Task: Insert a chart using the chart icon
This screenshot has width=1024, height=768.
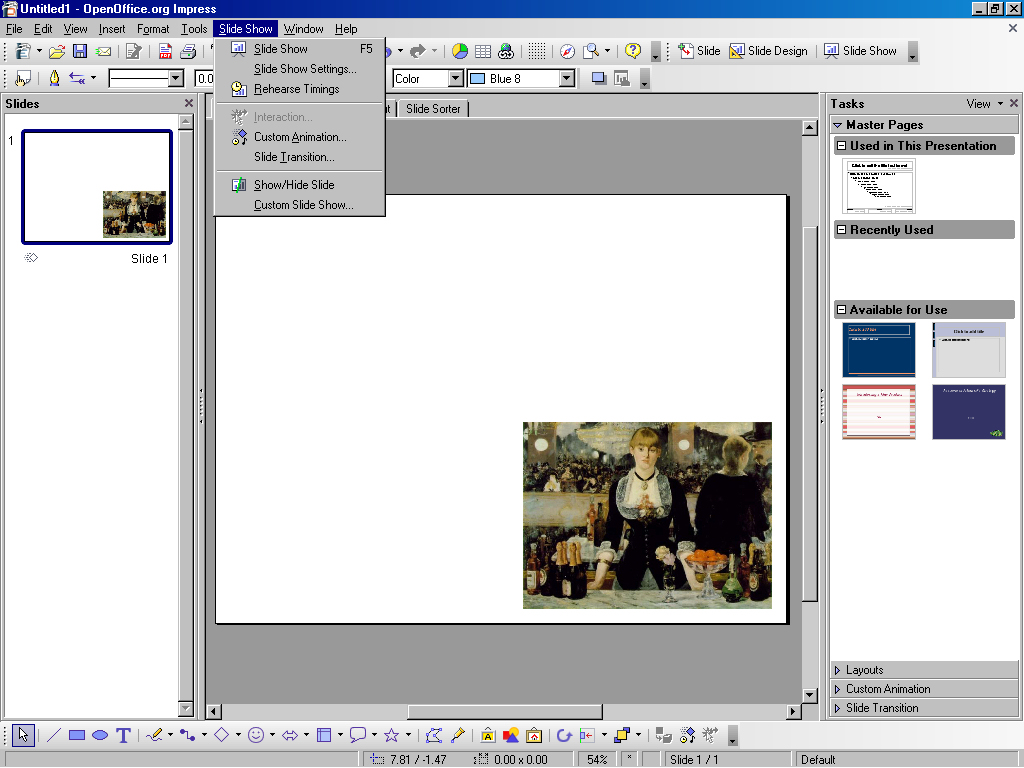Action: 460,51
